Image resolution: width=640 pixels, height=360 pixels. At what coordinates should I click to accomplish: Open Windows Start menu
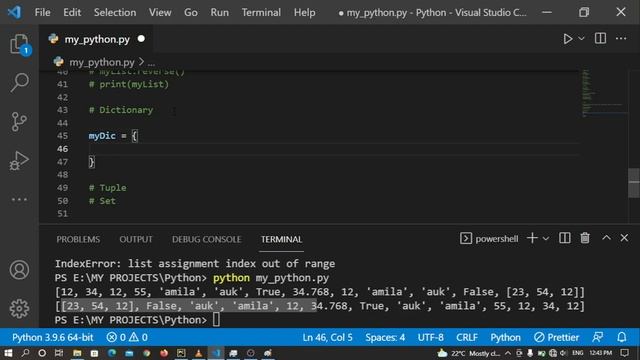point(8,353)
